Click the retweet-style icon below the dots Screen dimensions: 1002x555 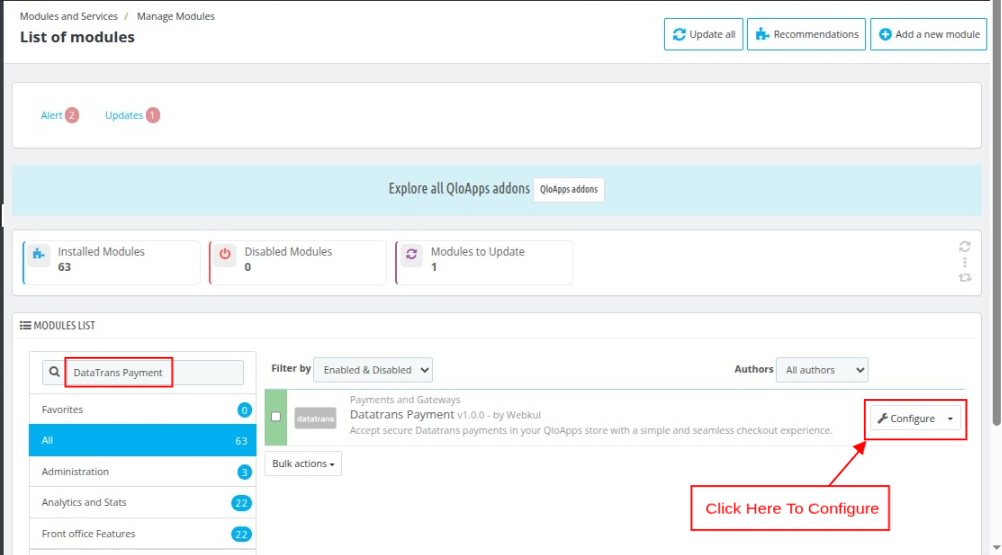[965, 278]
